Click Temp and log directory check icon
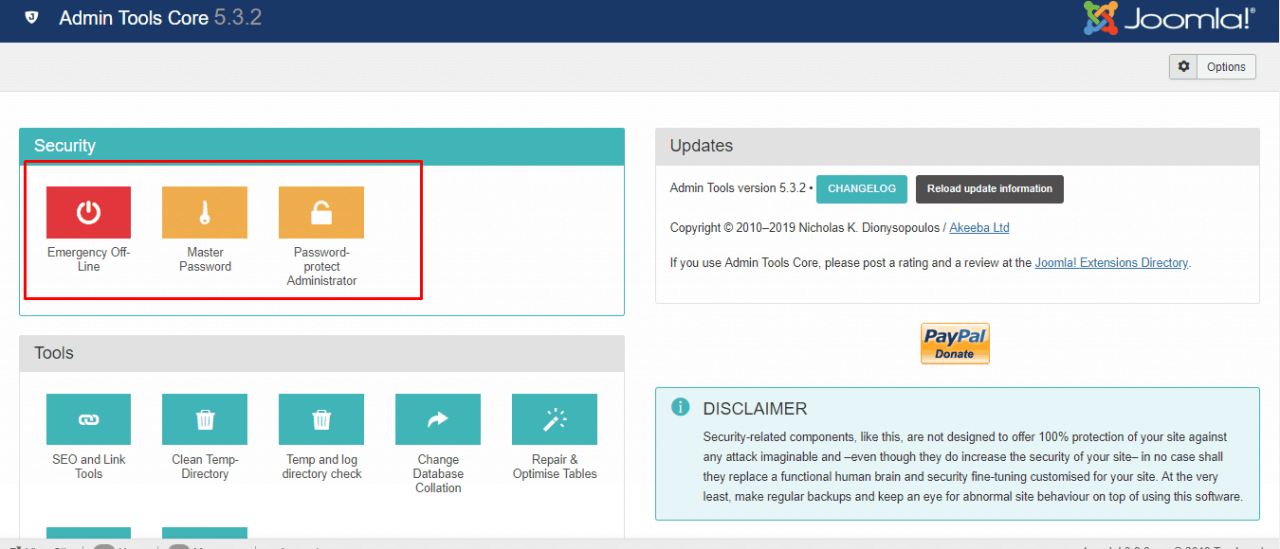This screenshot has height=549, width=1280. click(x=321, y=419)
